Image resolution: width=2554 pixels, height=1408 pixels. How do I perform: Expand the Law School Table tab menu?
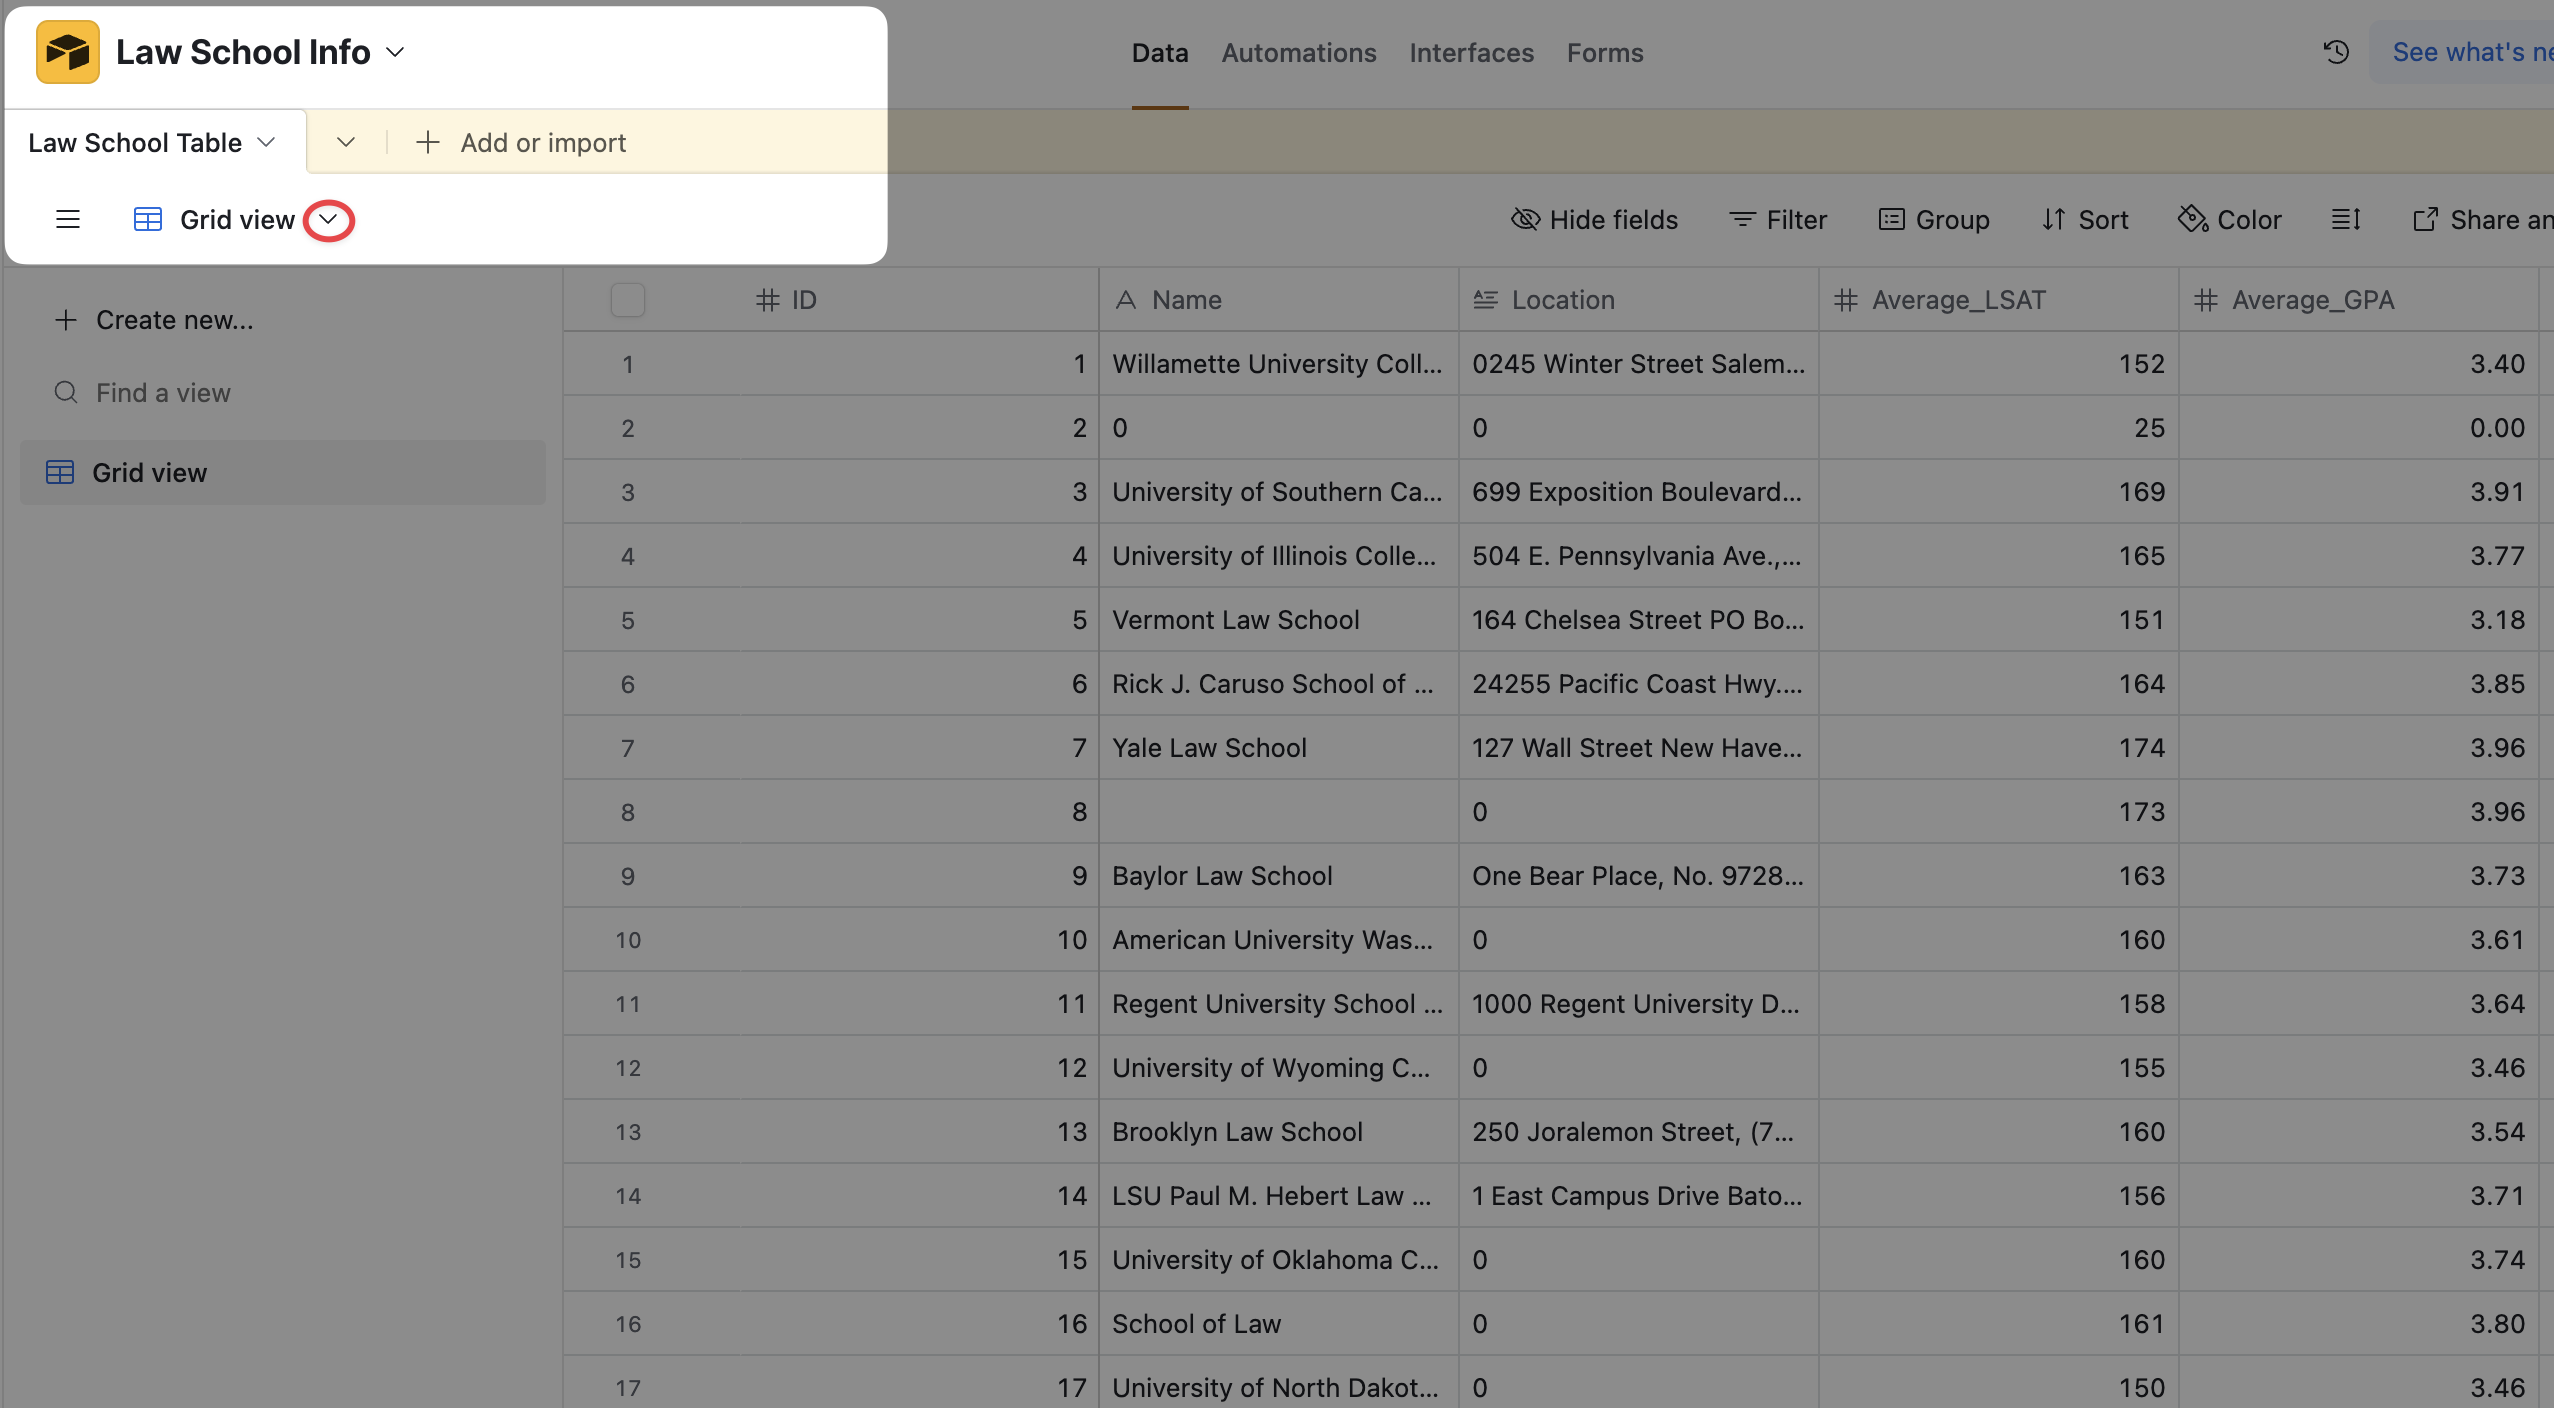click(266, 142)
